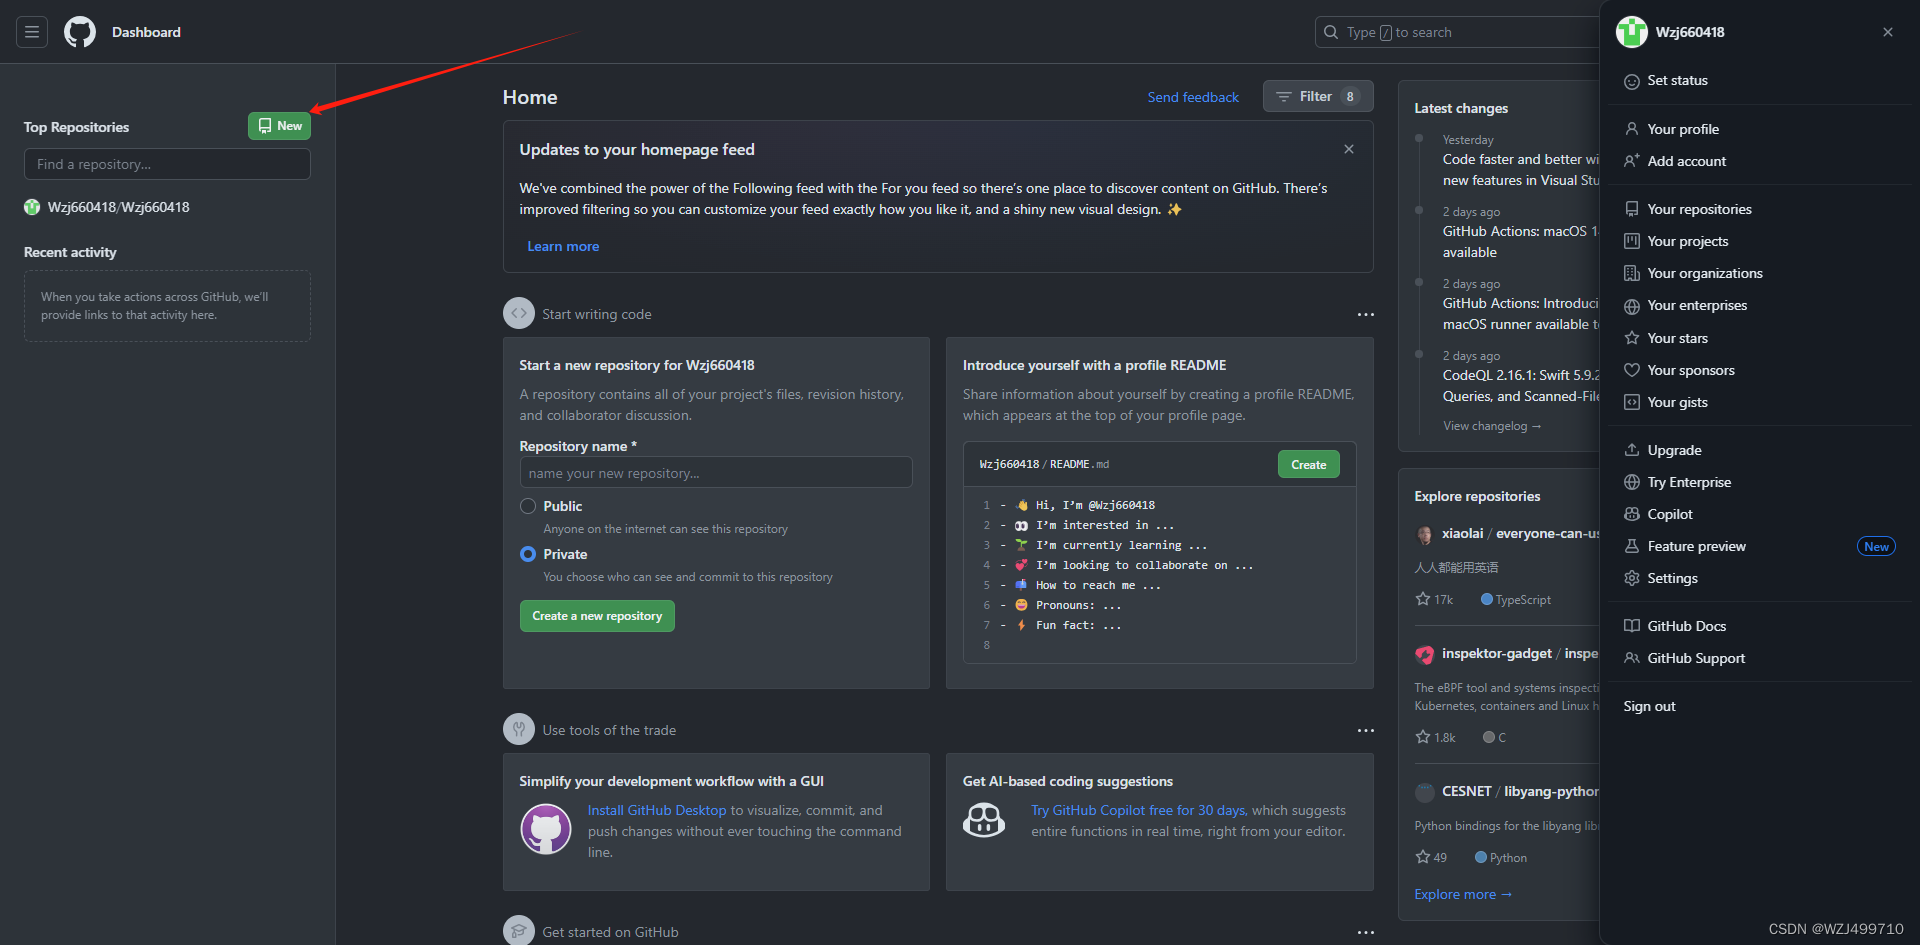
Task: Click the Add account icon
Action: click(x=1632, y=161)
